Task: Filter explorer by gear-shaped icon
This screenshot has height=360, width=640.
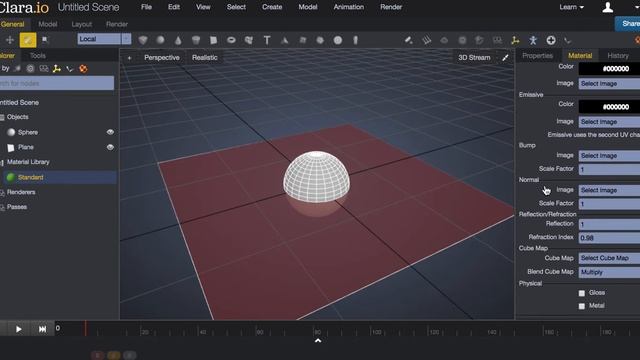Action: [x=30, y=69]
